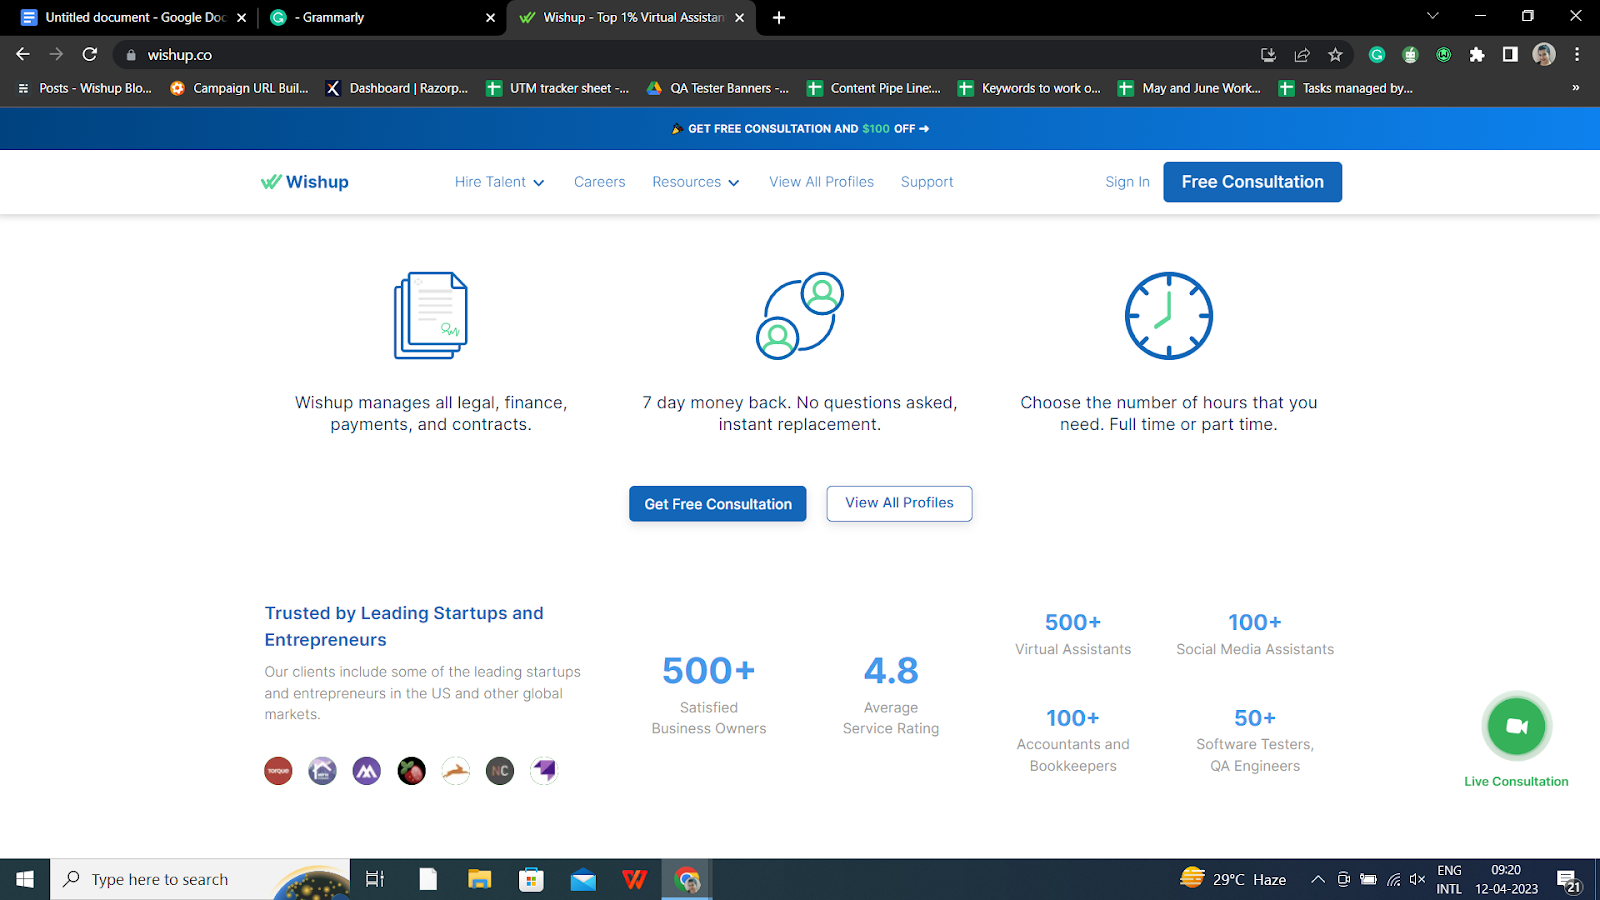This screenshot has height=900, width=1600.
Task: Click the clock hours icon
Action: (1169, 315)
